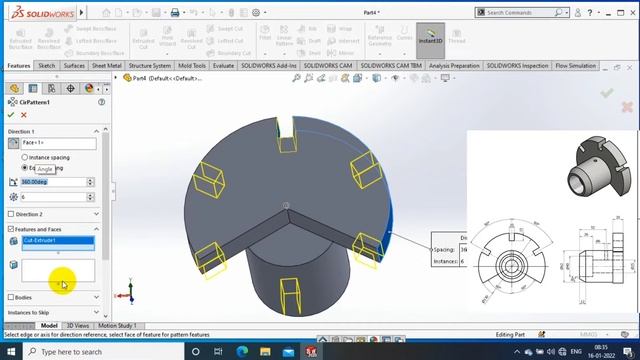640x360 pixels.
Task: Expand Part4 flyout tree arrow
Action: pos(116,78)
